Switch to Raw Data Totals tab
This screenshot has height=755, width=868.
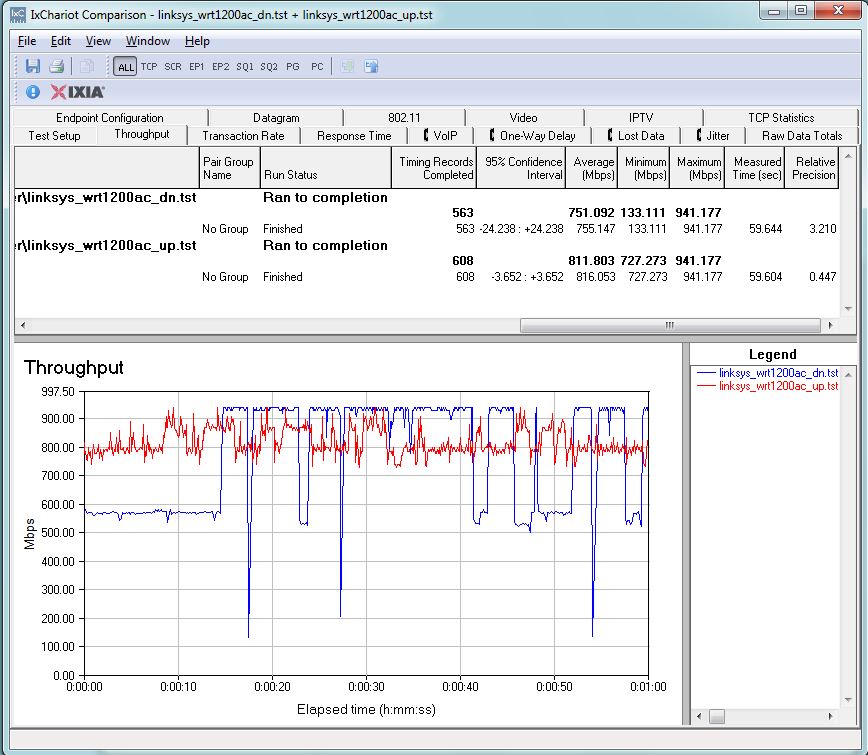pyautogui.click(x=802, y=136)
